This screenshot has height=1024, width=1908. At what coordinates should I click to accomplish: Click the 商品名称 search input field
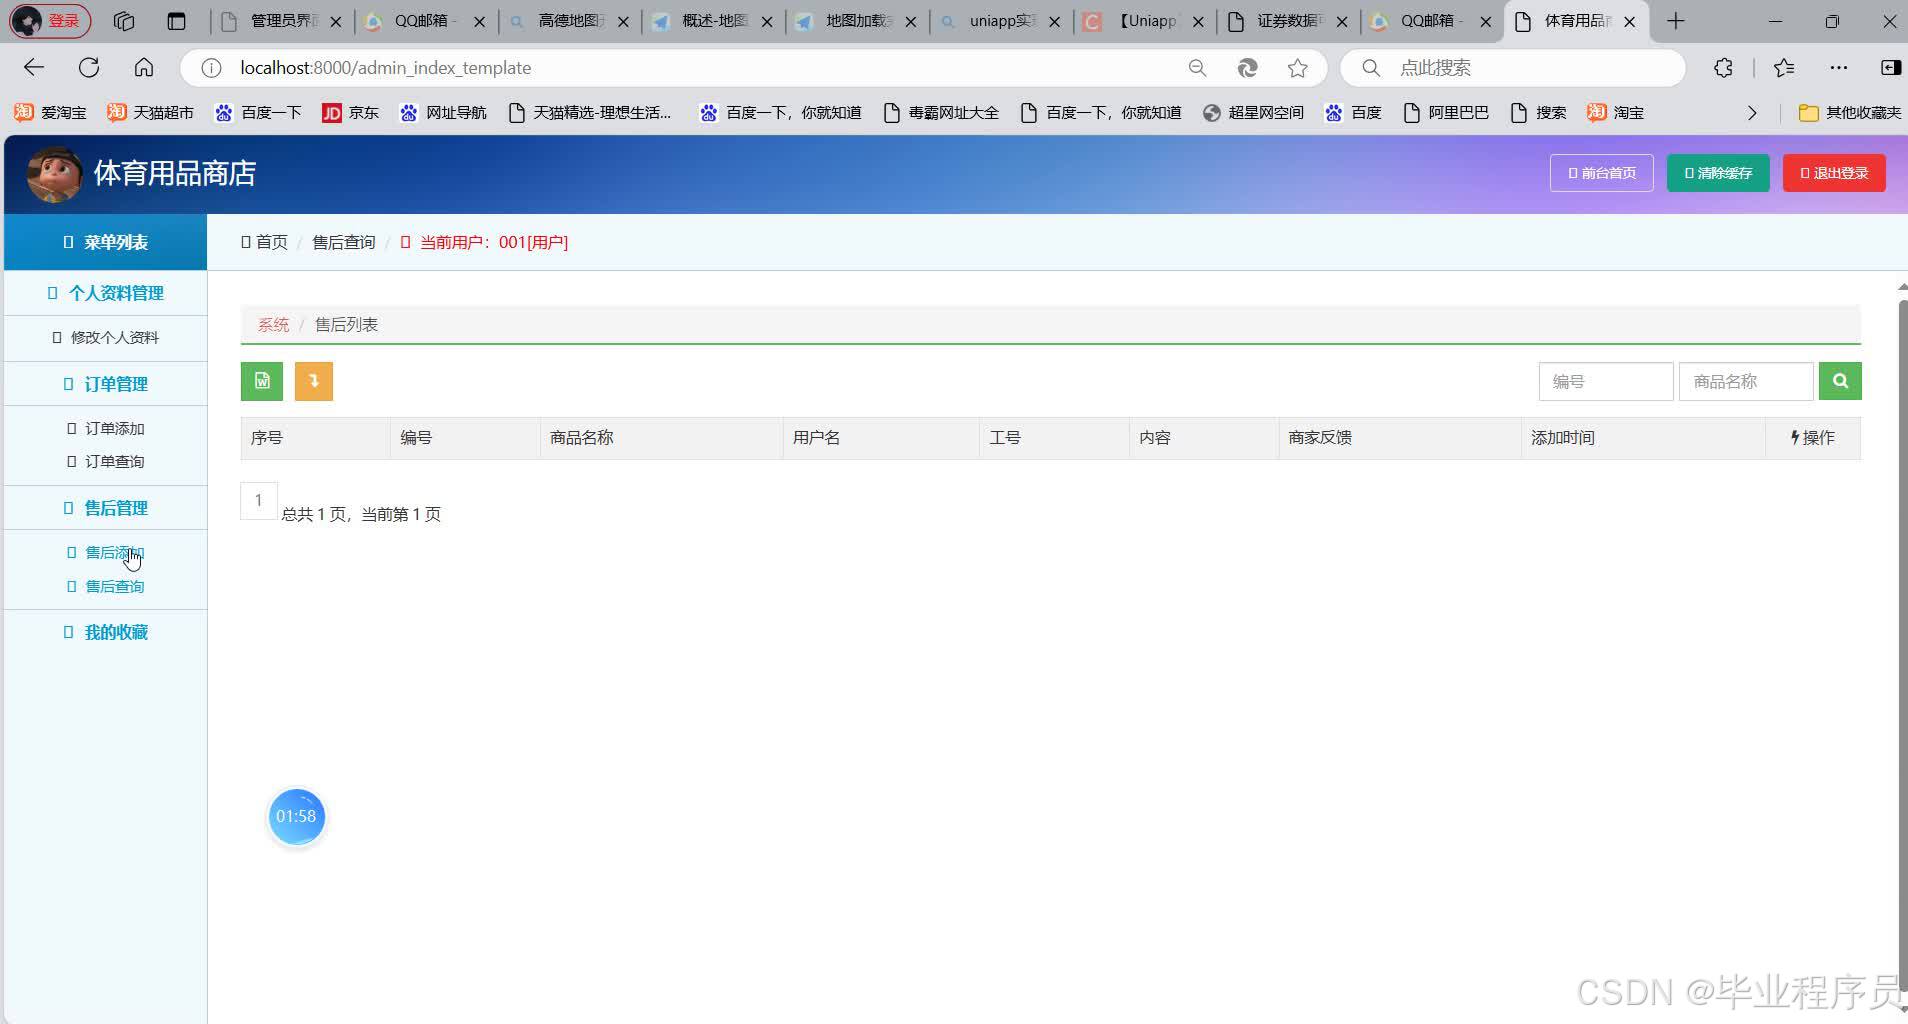(x=1746, y=381)
